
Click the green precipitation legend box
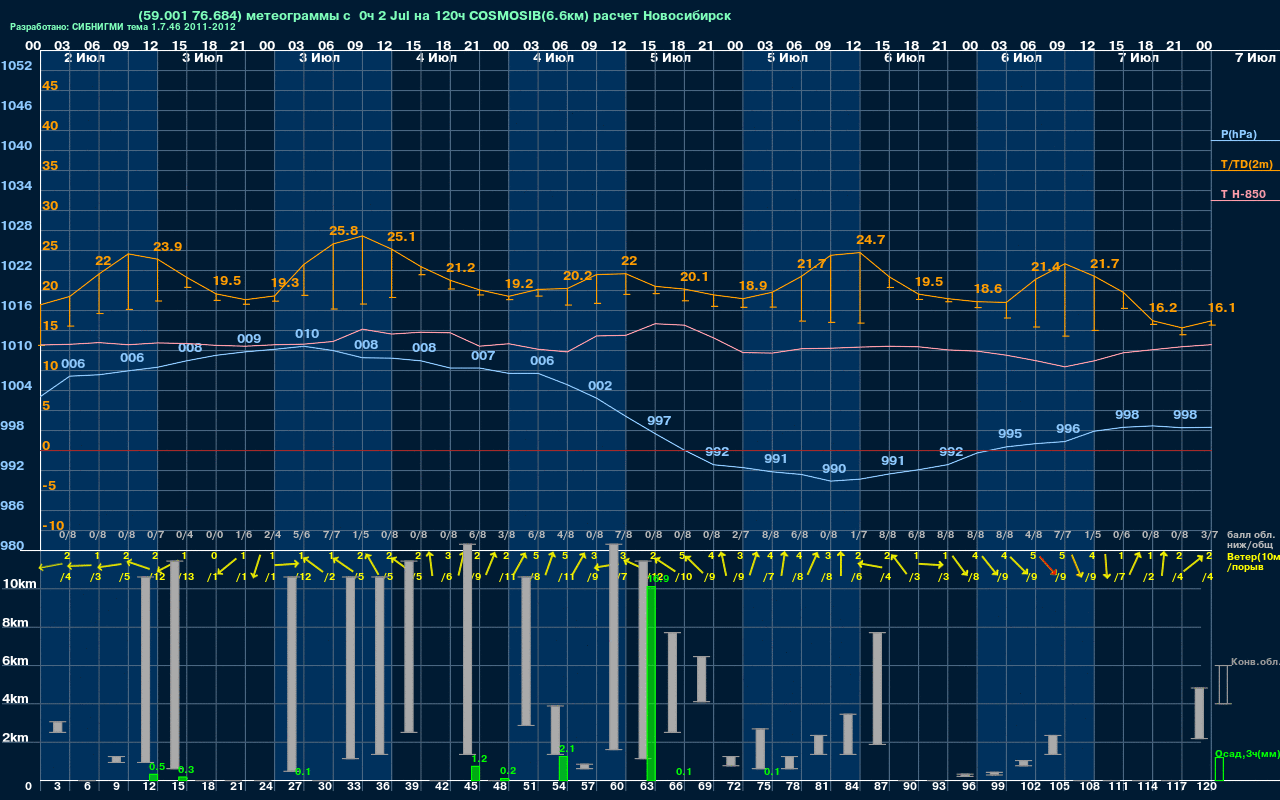[x=1218, y=769]
